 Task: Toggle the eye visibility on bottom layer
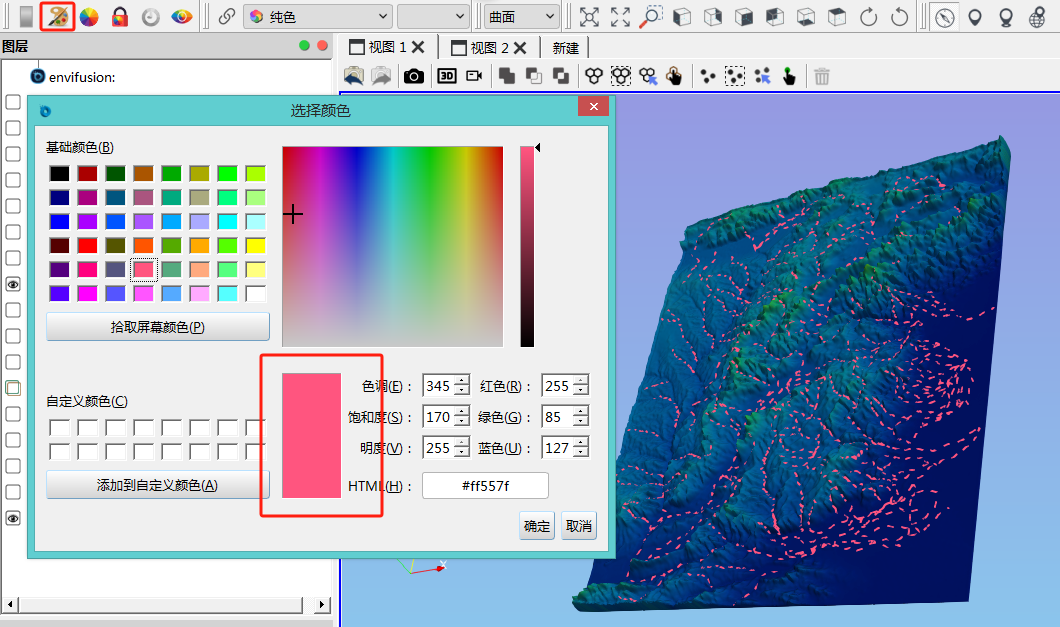click(x=14, y=518)
